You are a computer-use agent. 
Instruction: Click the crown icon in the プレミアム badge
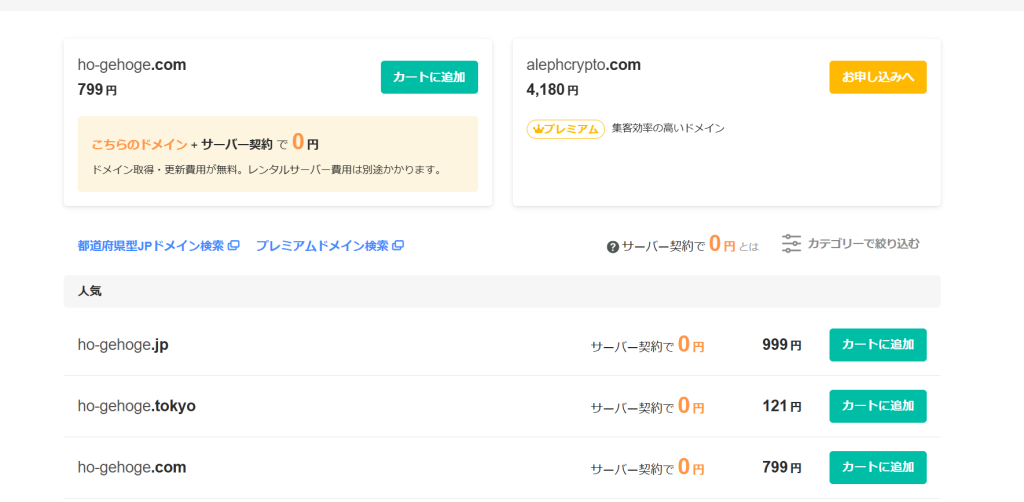click(536, 129)
